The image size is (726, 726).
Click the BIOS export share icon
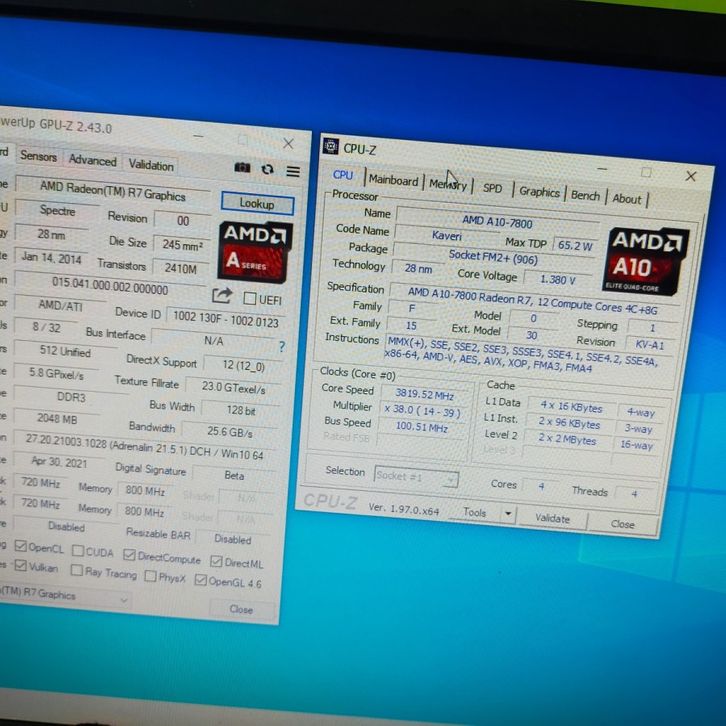point(222,295)
